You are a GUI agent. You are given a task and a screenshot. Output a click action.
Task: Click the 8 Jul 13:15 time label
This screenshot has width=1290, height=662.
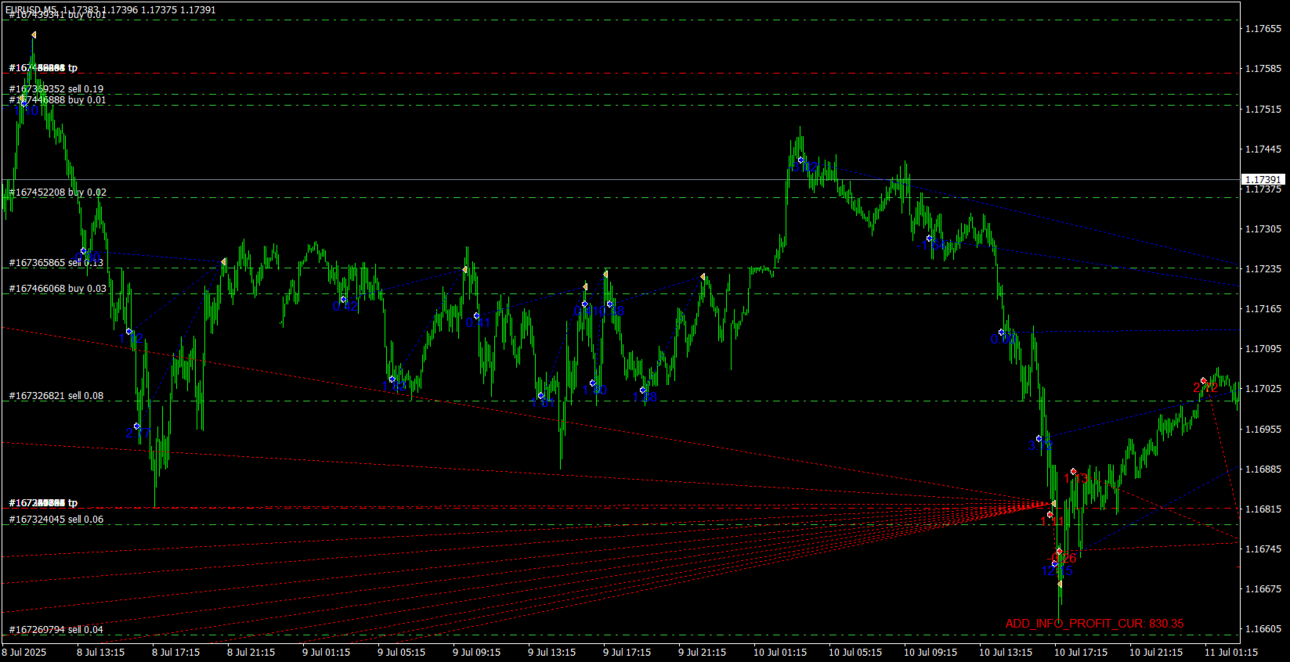[101, 652]
